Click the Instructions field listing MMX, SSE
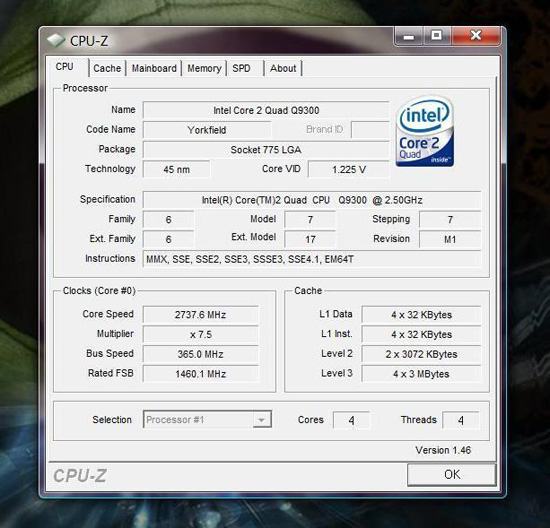The width and height of the screenshot is (550, 528). (312, 259)
